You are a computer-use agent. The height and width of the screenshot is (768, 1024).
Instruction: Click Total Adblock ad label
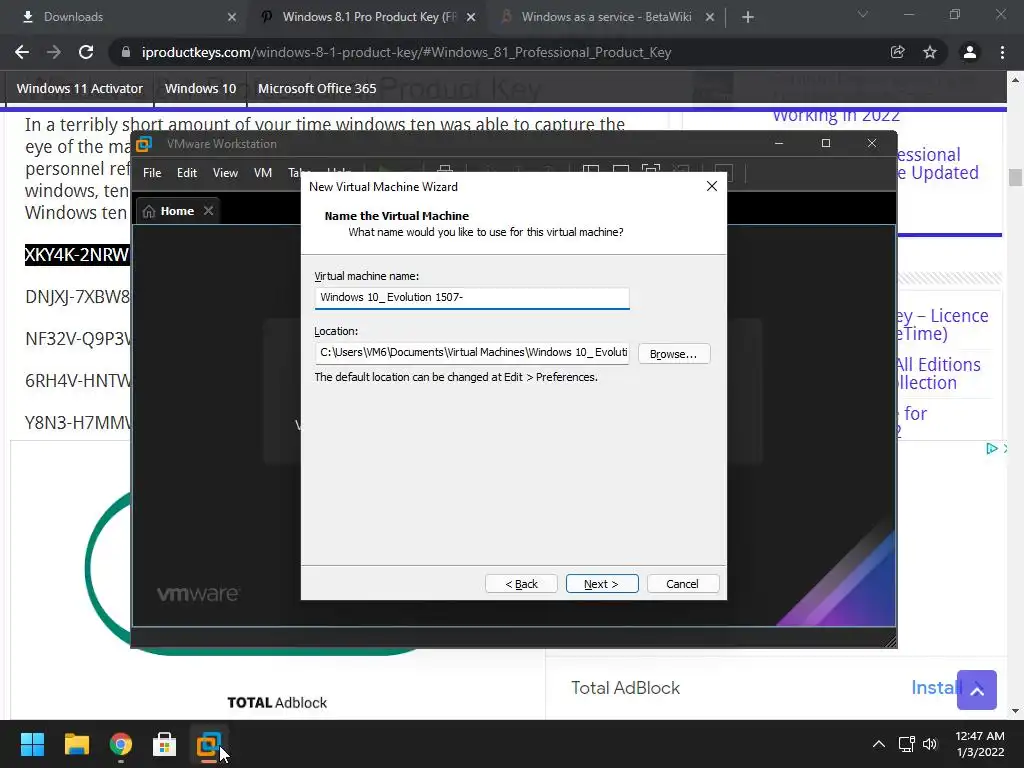click(277, 703)
